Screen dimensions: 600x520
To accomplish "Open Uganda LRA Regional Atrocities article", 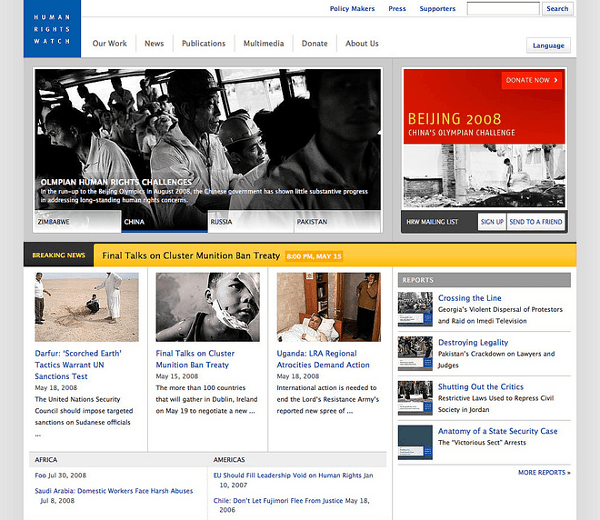I will click(323, 359).
